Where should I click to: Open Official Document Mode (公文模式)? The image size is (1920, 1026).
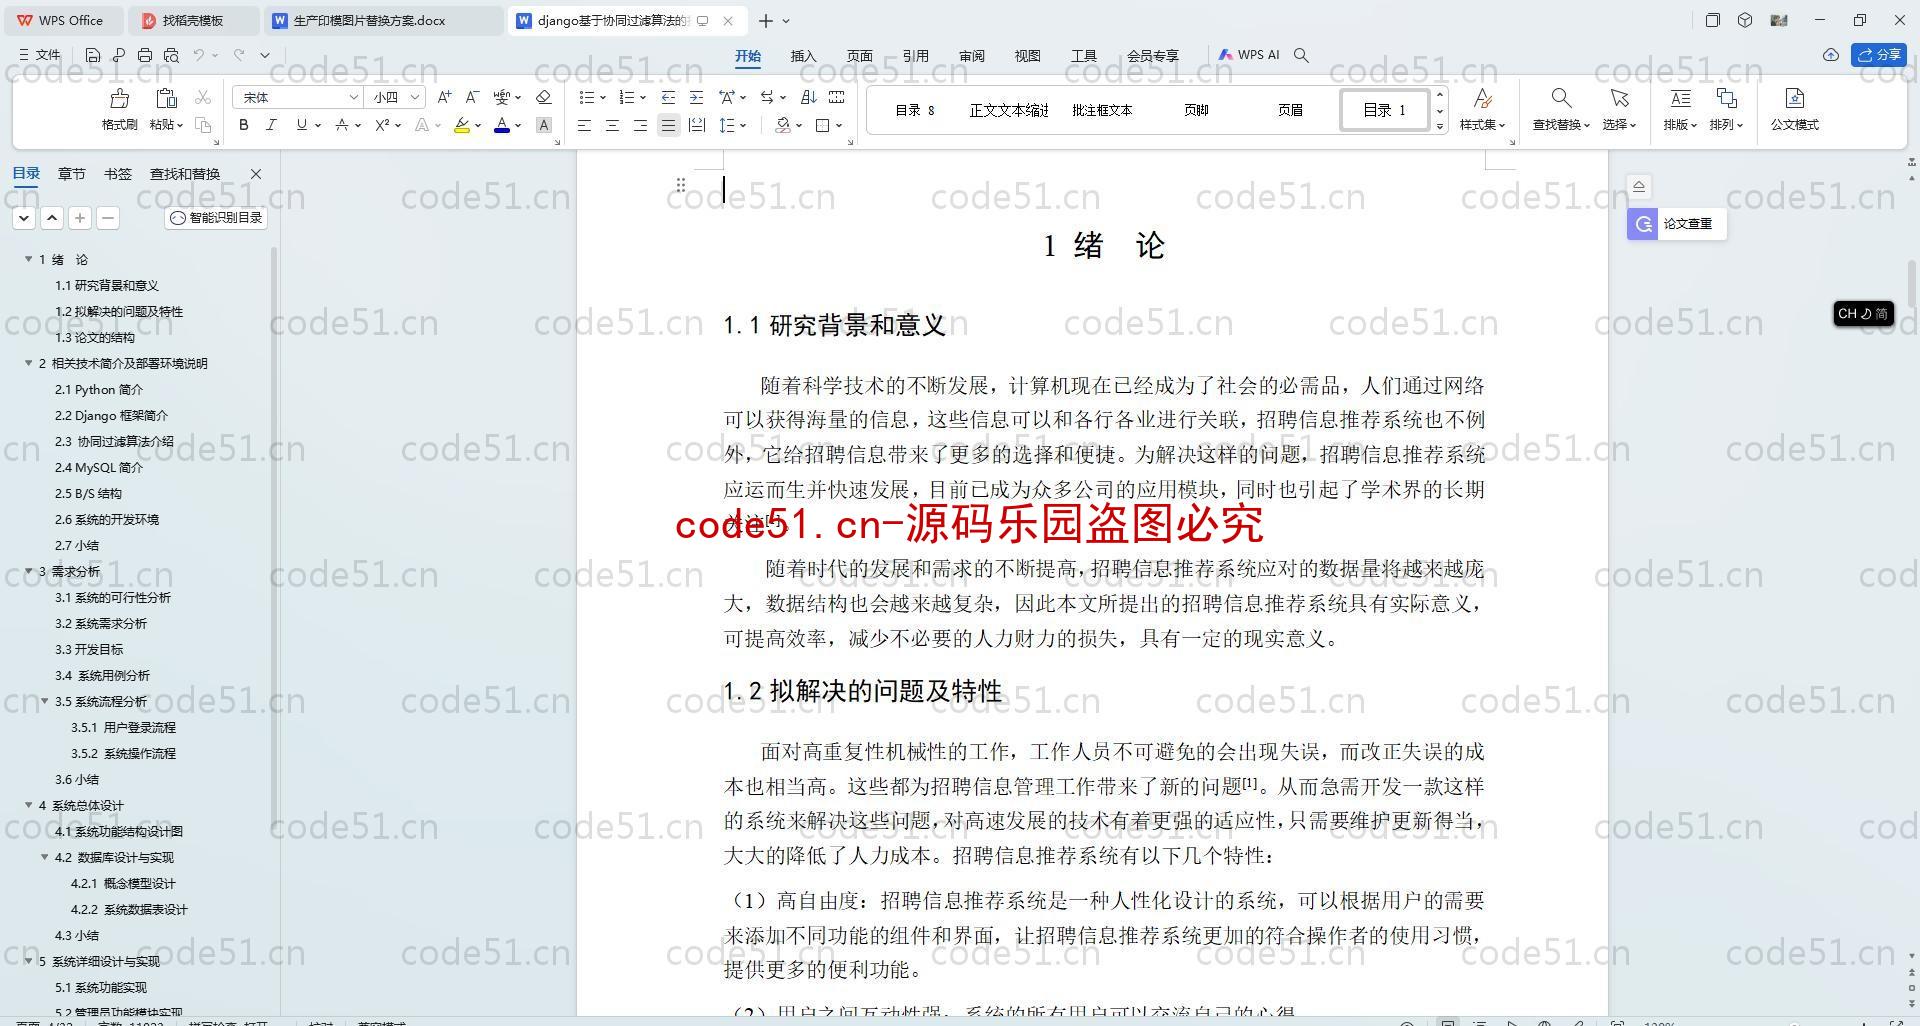tap(1794, 109)
